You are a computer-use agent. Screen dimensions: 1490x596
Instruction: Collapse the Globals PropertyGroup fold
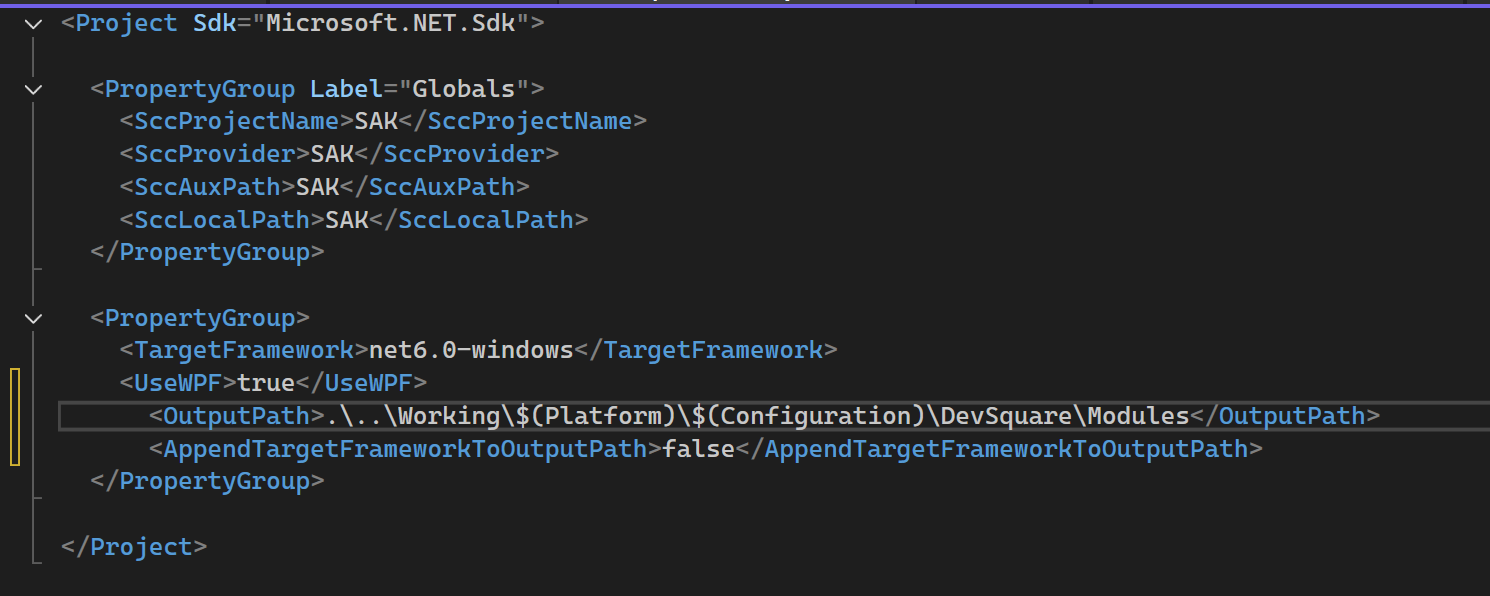coord(34,89)
